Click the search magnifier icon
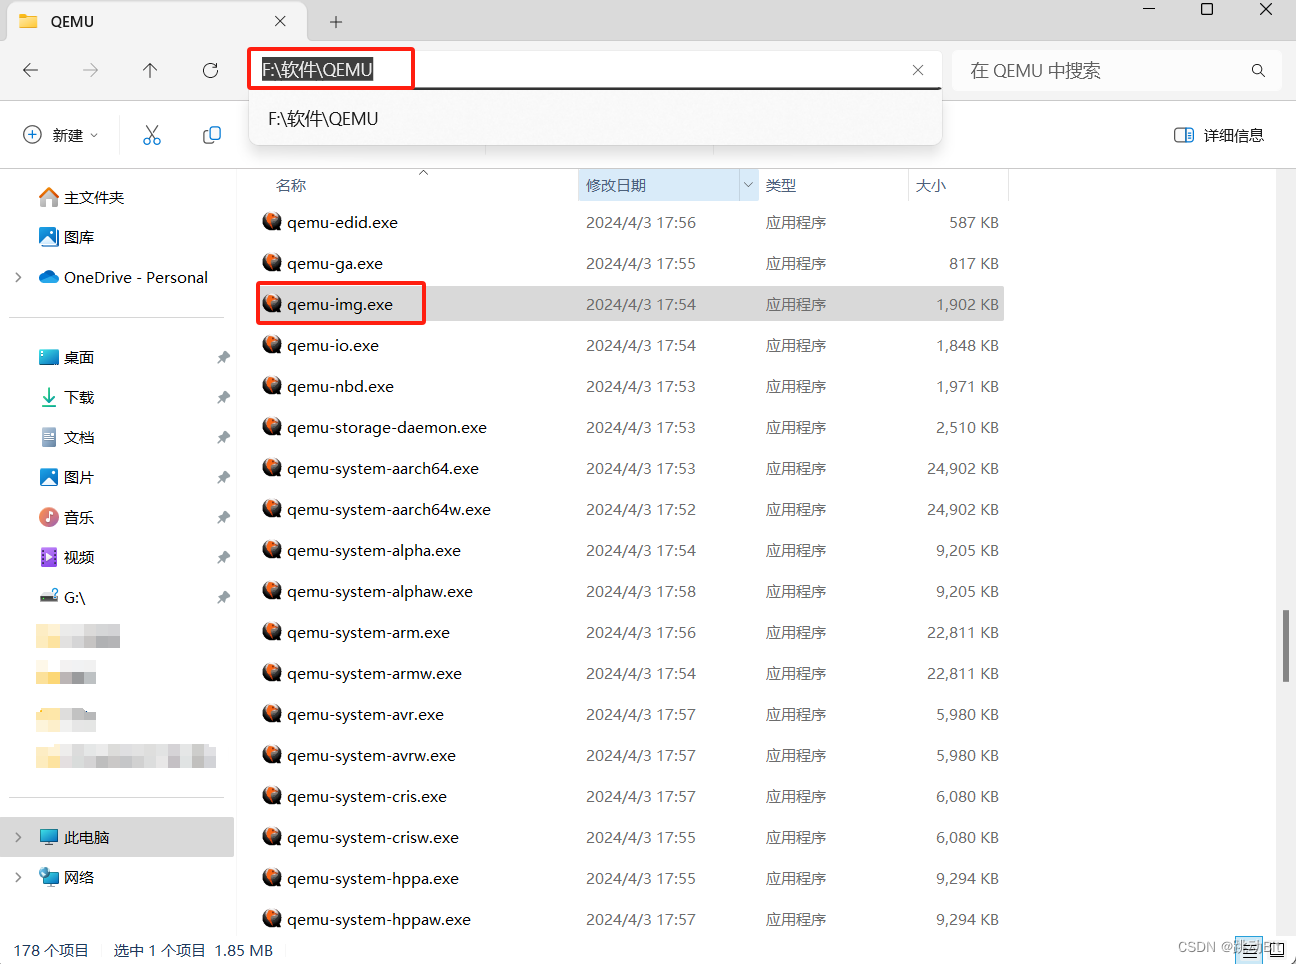 [1258, 70]
